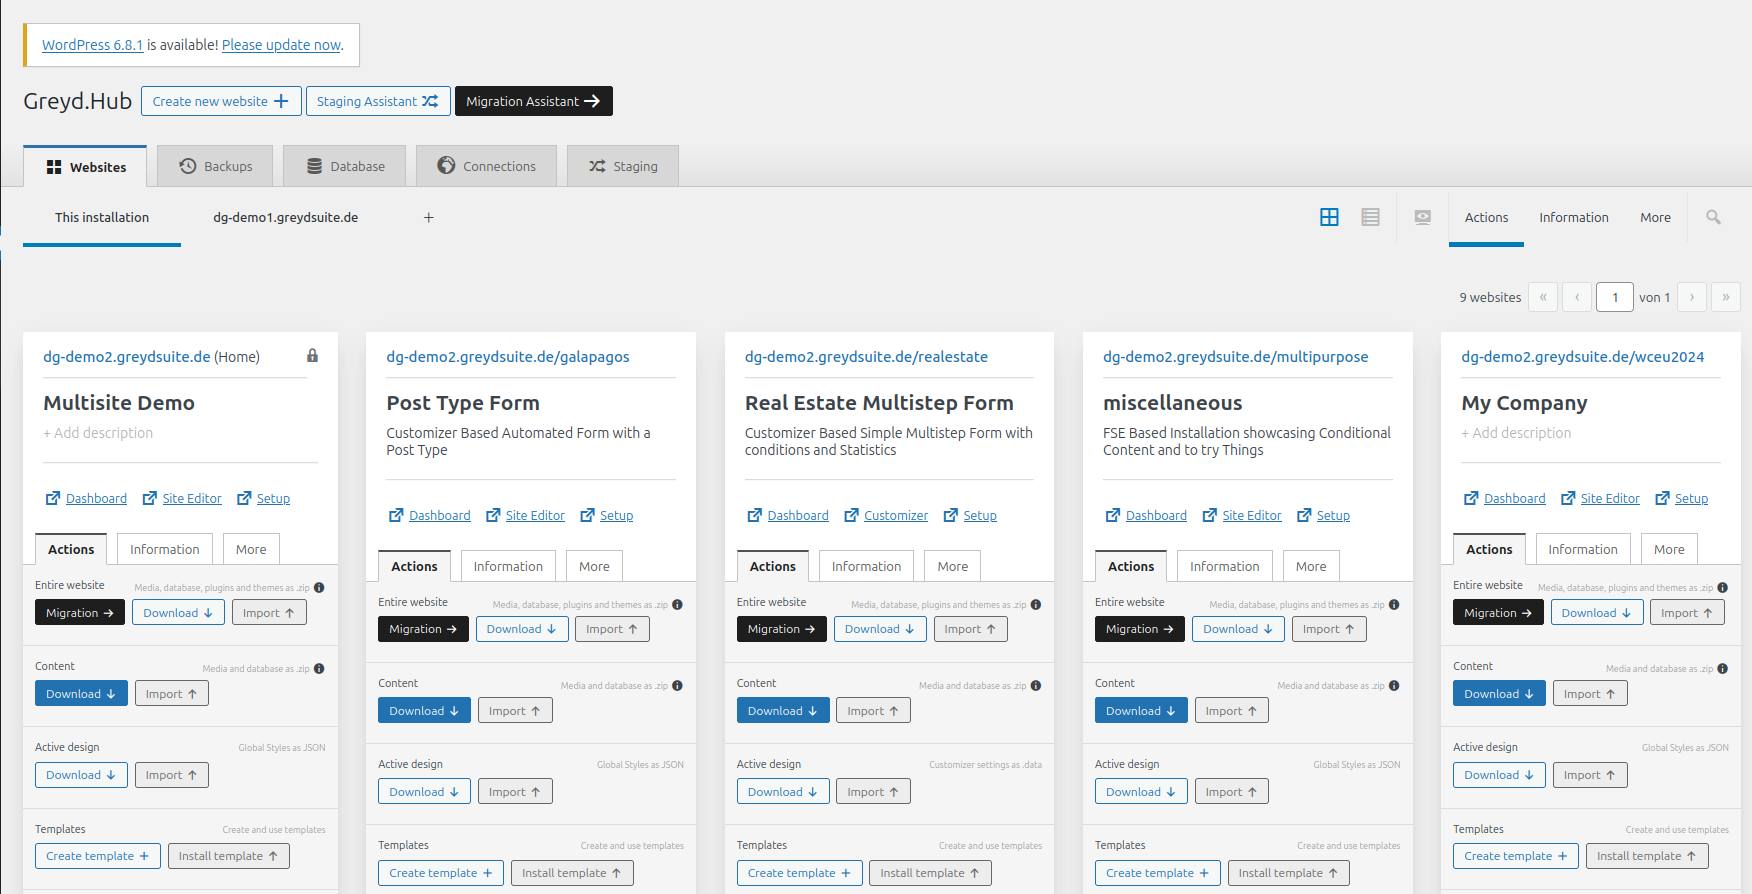Click info icon beside Entire website on miscellaneous card
The height and width of the screenshot is (894, 1752).
pyautogui.click(x=1394, y=605)
